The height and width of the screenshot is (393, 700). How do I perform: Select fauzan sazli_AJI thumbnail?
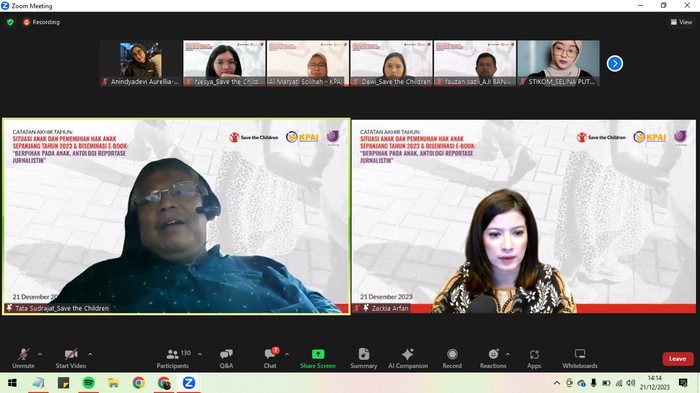tap(475, 63)
